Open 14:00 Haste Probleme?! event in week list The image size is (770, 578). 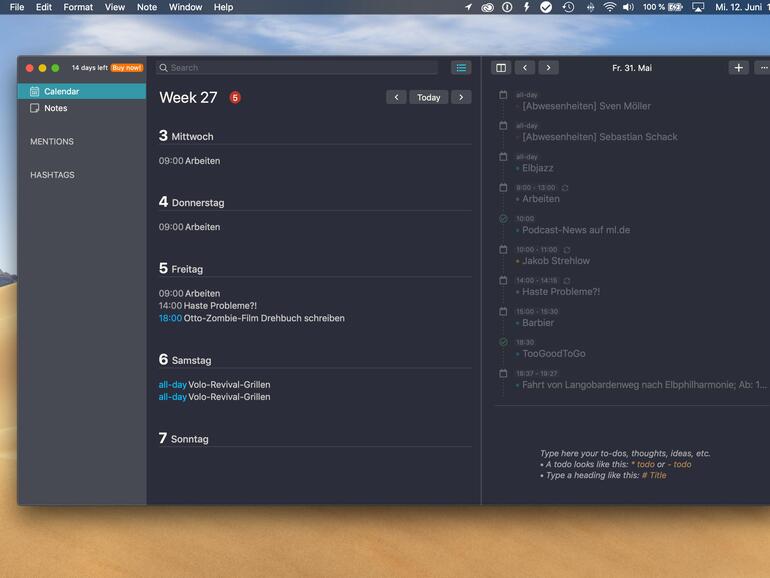pos(208,306)
